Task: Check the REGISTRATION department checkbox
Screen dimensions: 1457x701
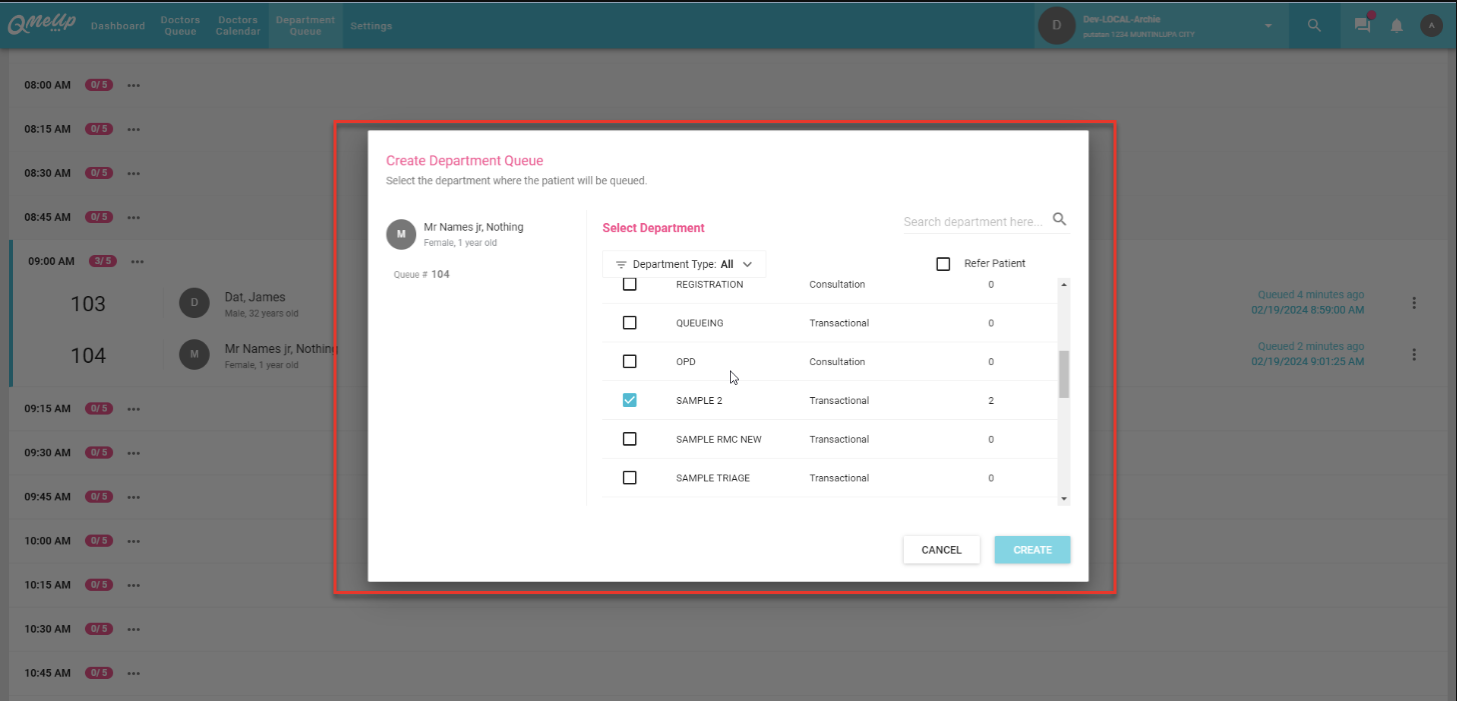Action: point(630,285)
